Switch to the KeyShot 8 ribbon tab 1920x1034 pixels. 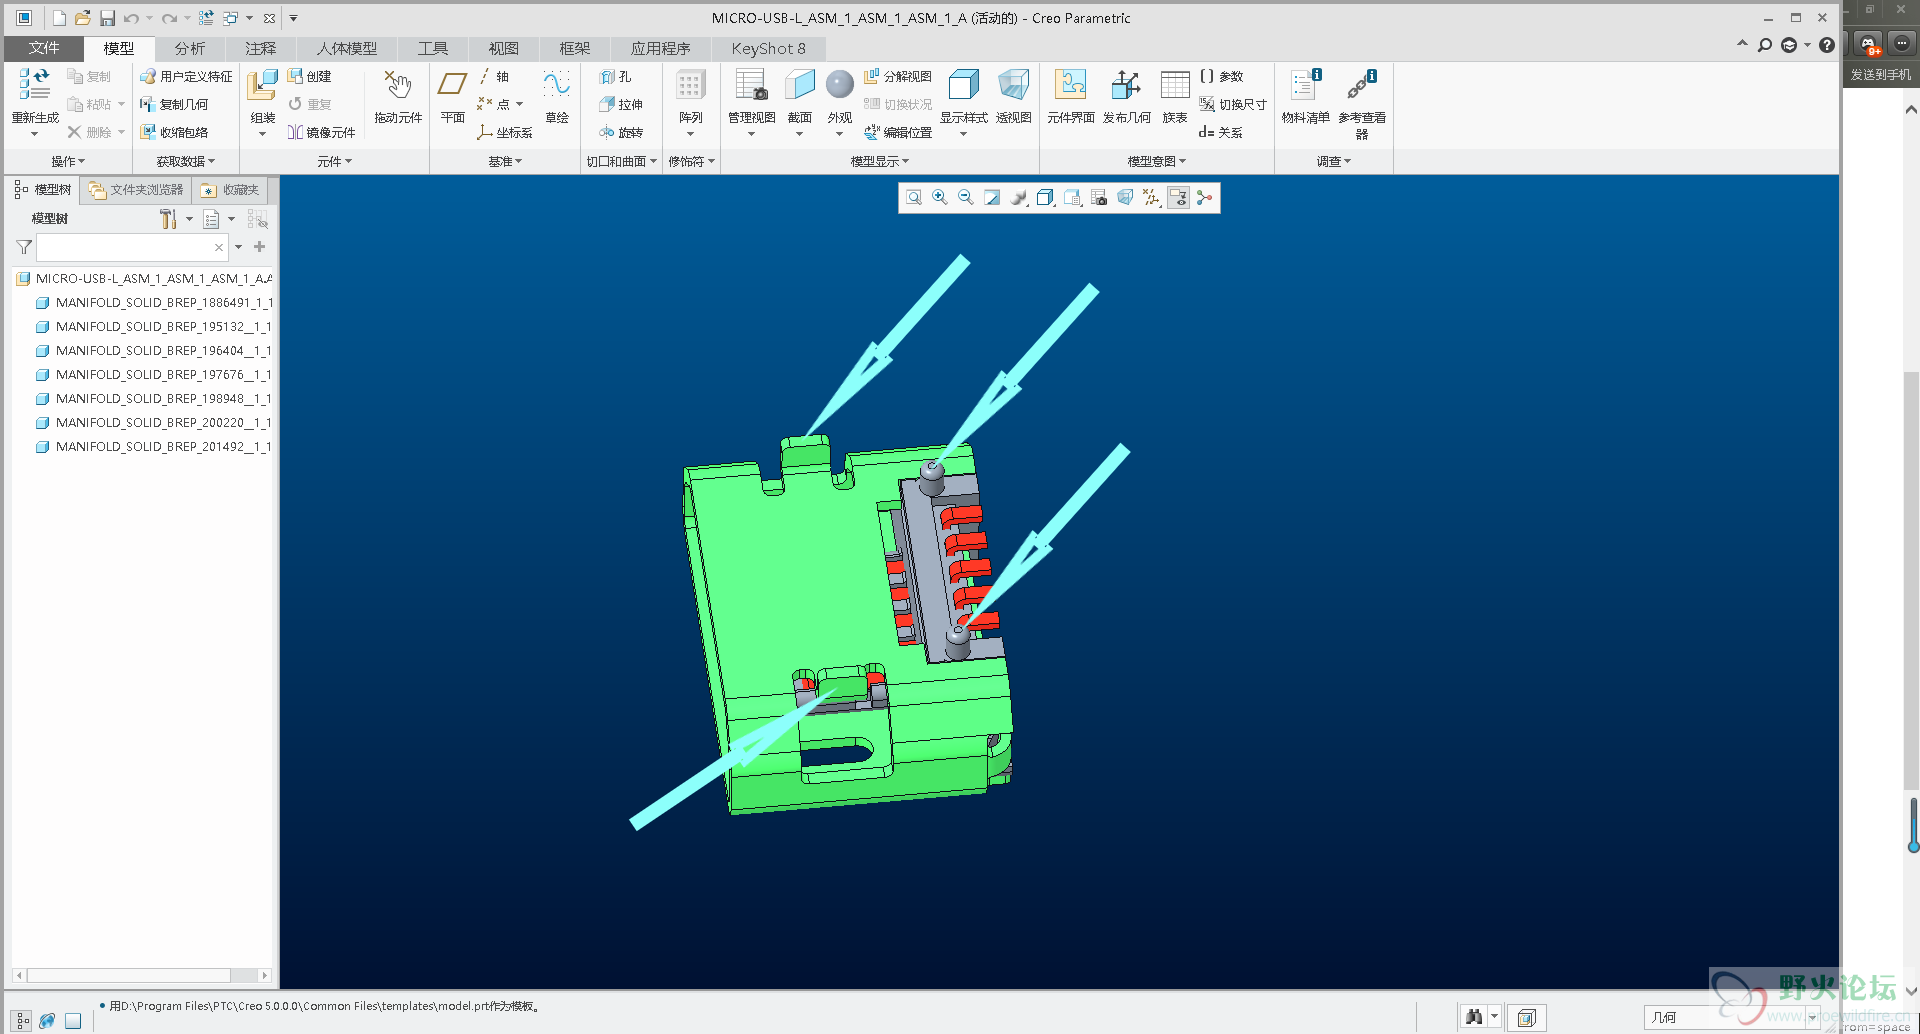768,48
